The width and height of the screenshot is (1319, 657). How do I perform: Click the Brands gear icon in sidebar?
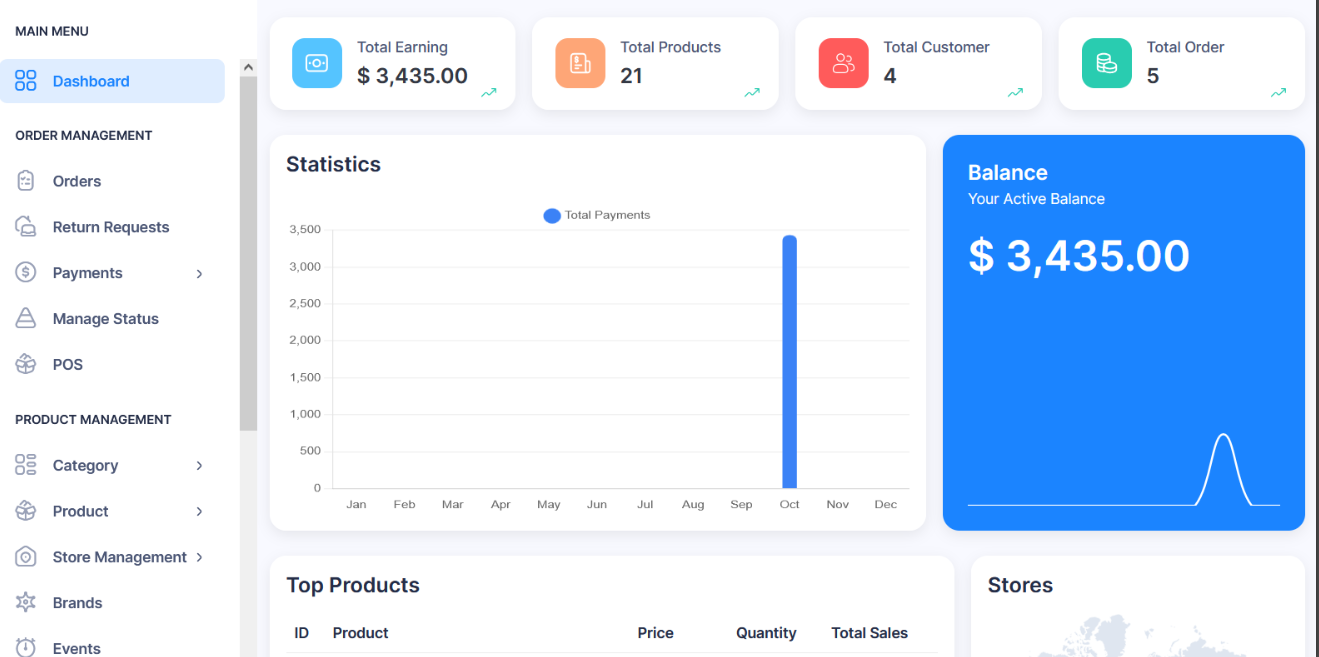click(x=25, y=602)
